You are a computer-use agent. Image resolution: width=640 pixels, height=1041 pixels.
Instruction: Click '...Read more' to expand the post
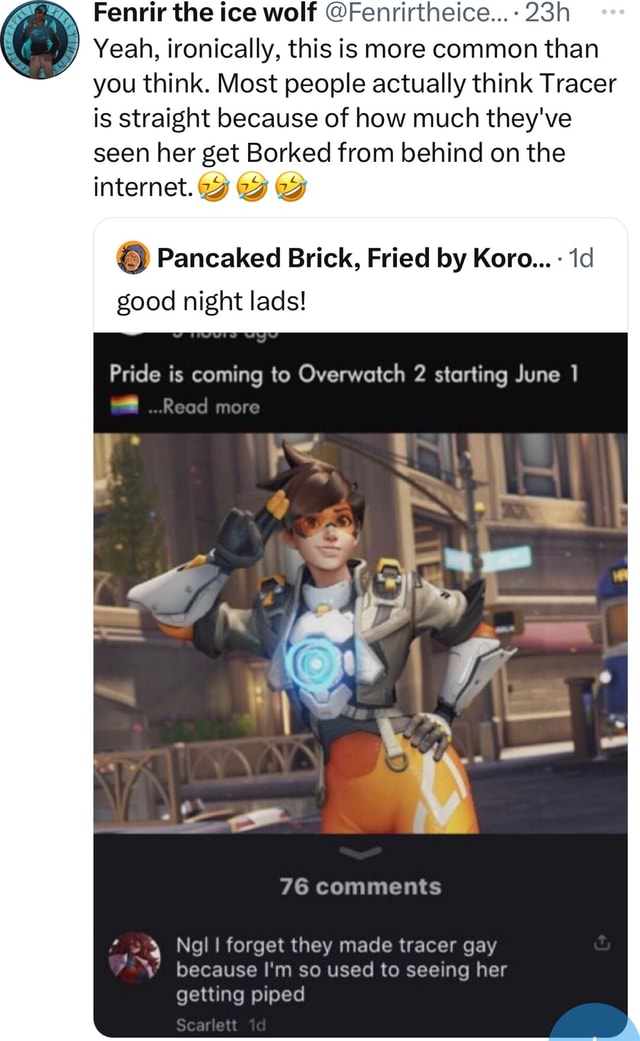point(204,406)
